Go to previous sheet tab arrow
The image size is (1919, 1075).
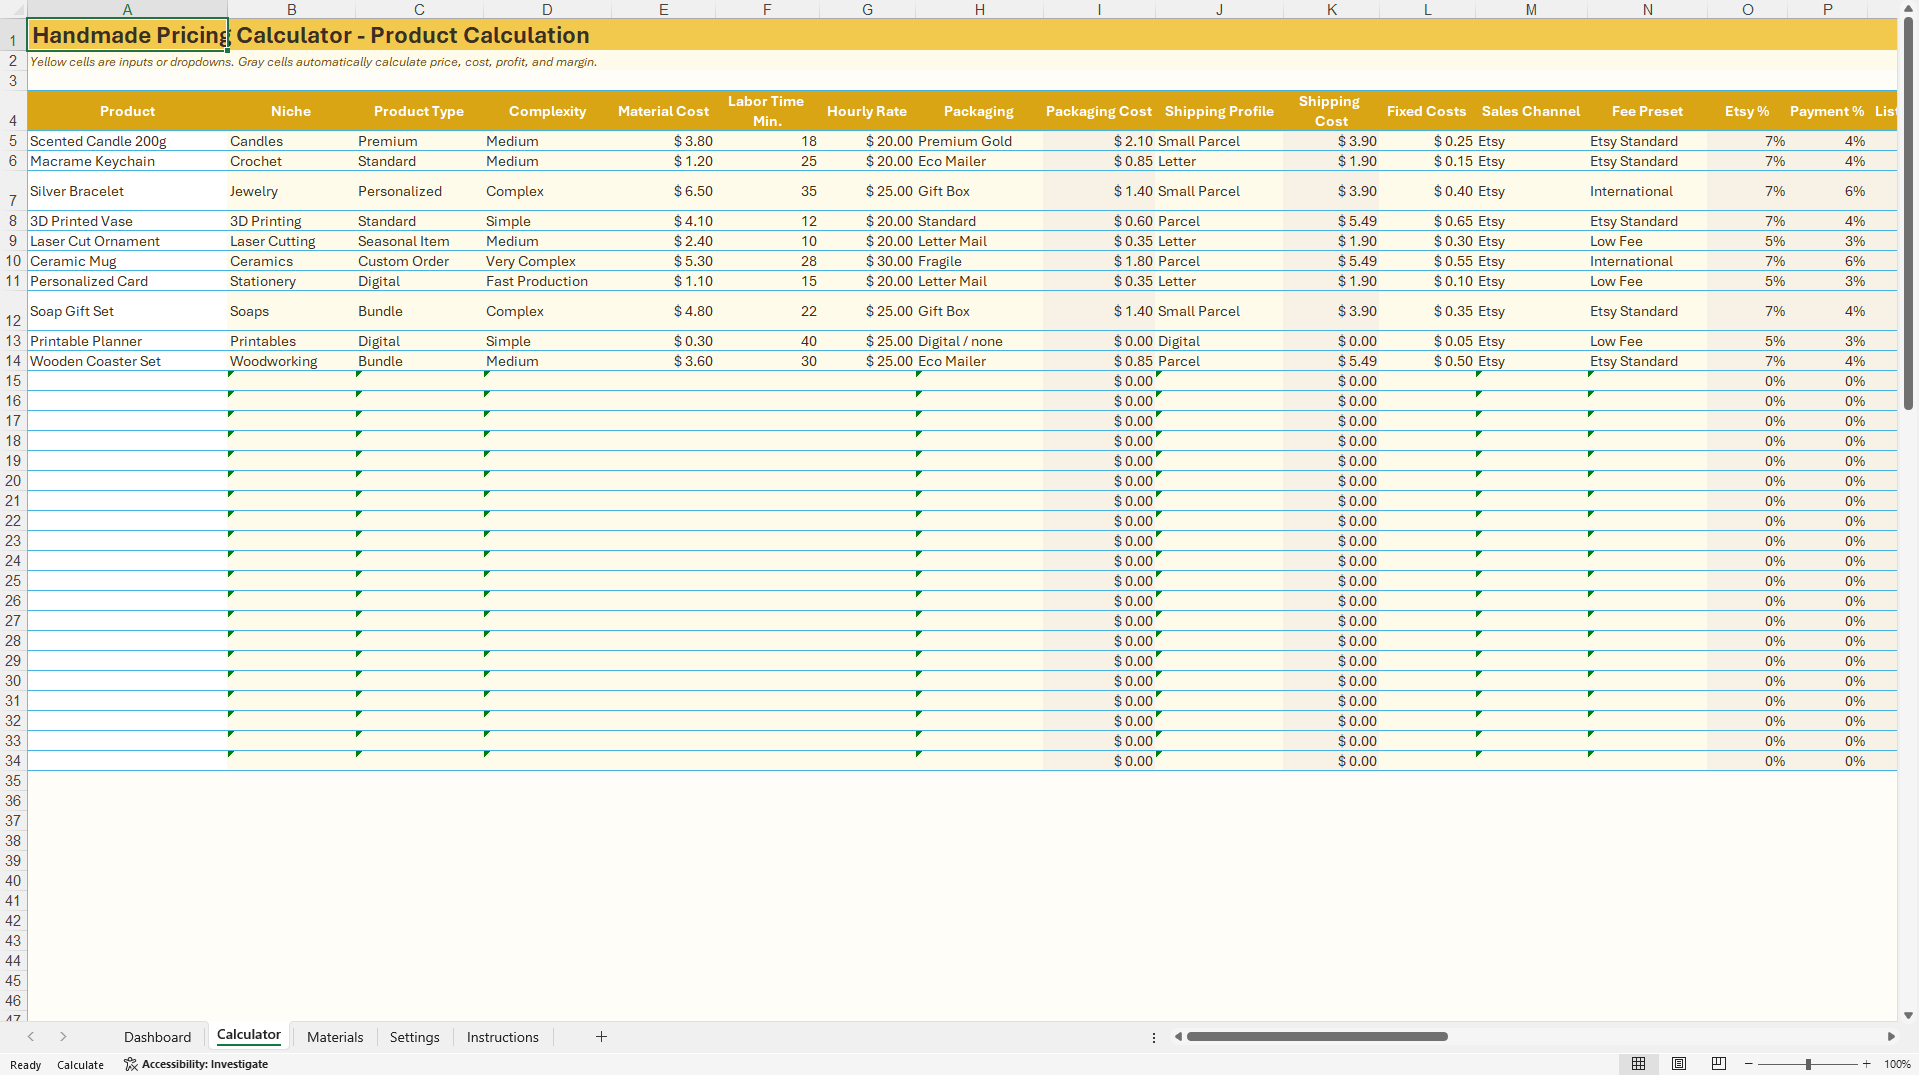click(31, 1037)
